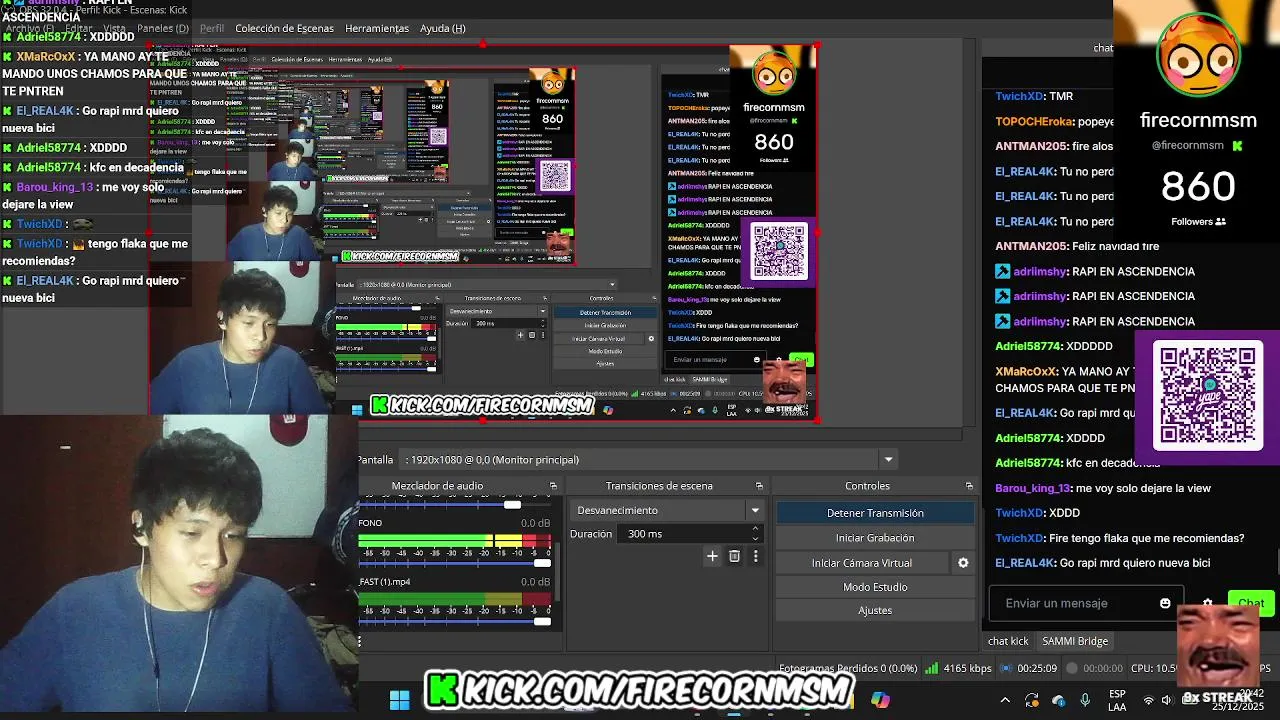Open transition properties three-dot menu
This screenshot has height=720, width=1280.
pyautogui.click(x=755, y=556)
